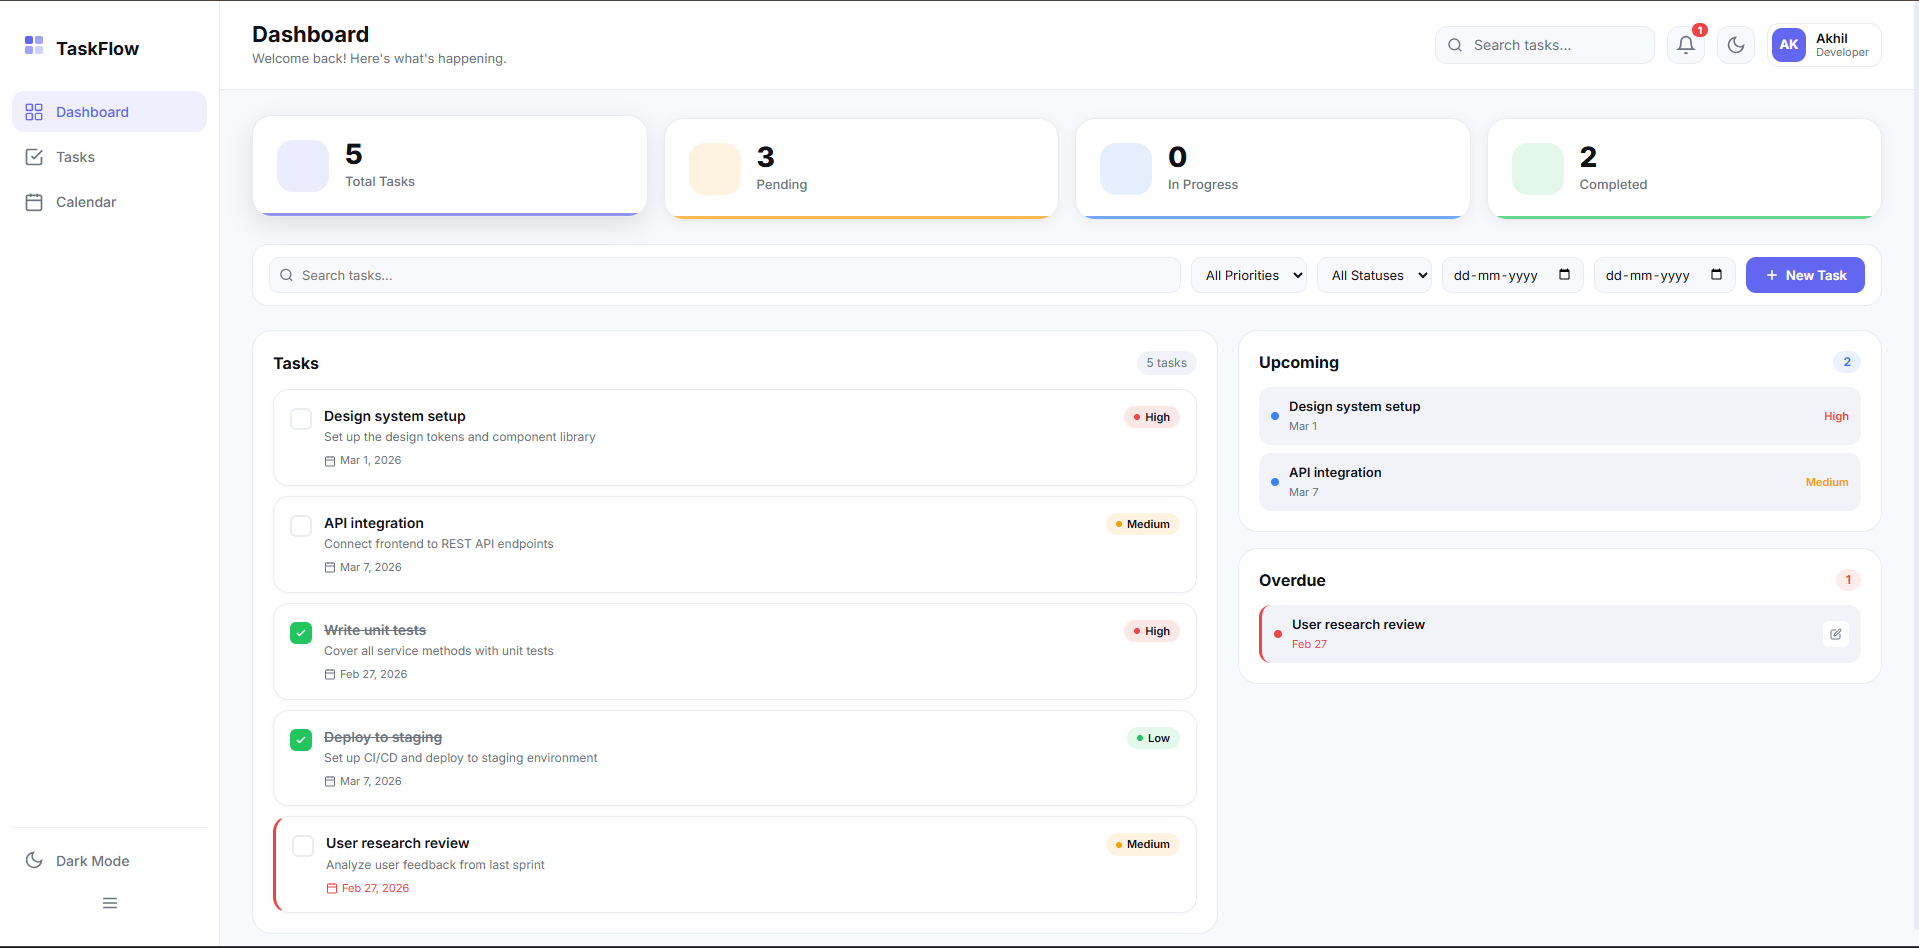
Task: Click the Completed stats card
Action: [1683, 168]
